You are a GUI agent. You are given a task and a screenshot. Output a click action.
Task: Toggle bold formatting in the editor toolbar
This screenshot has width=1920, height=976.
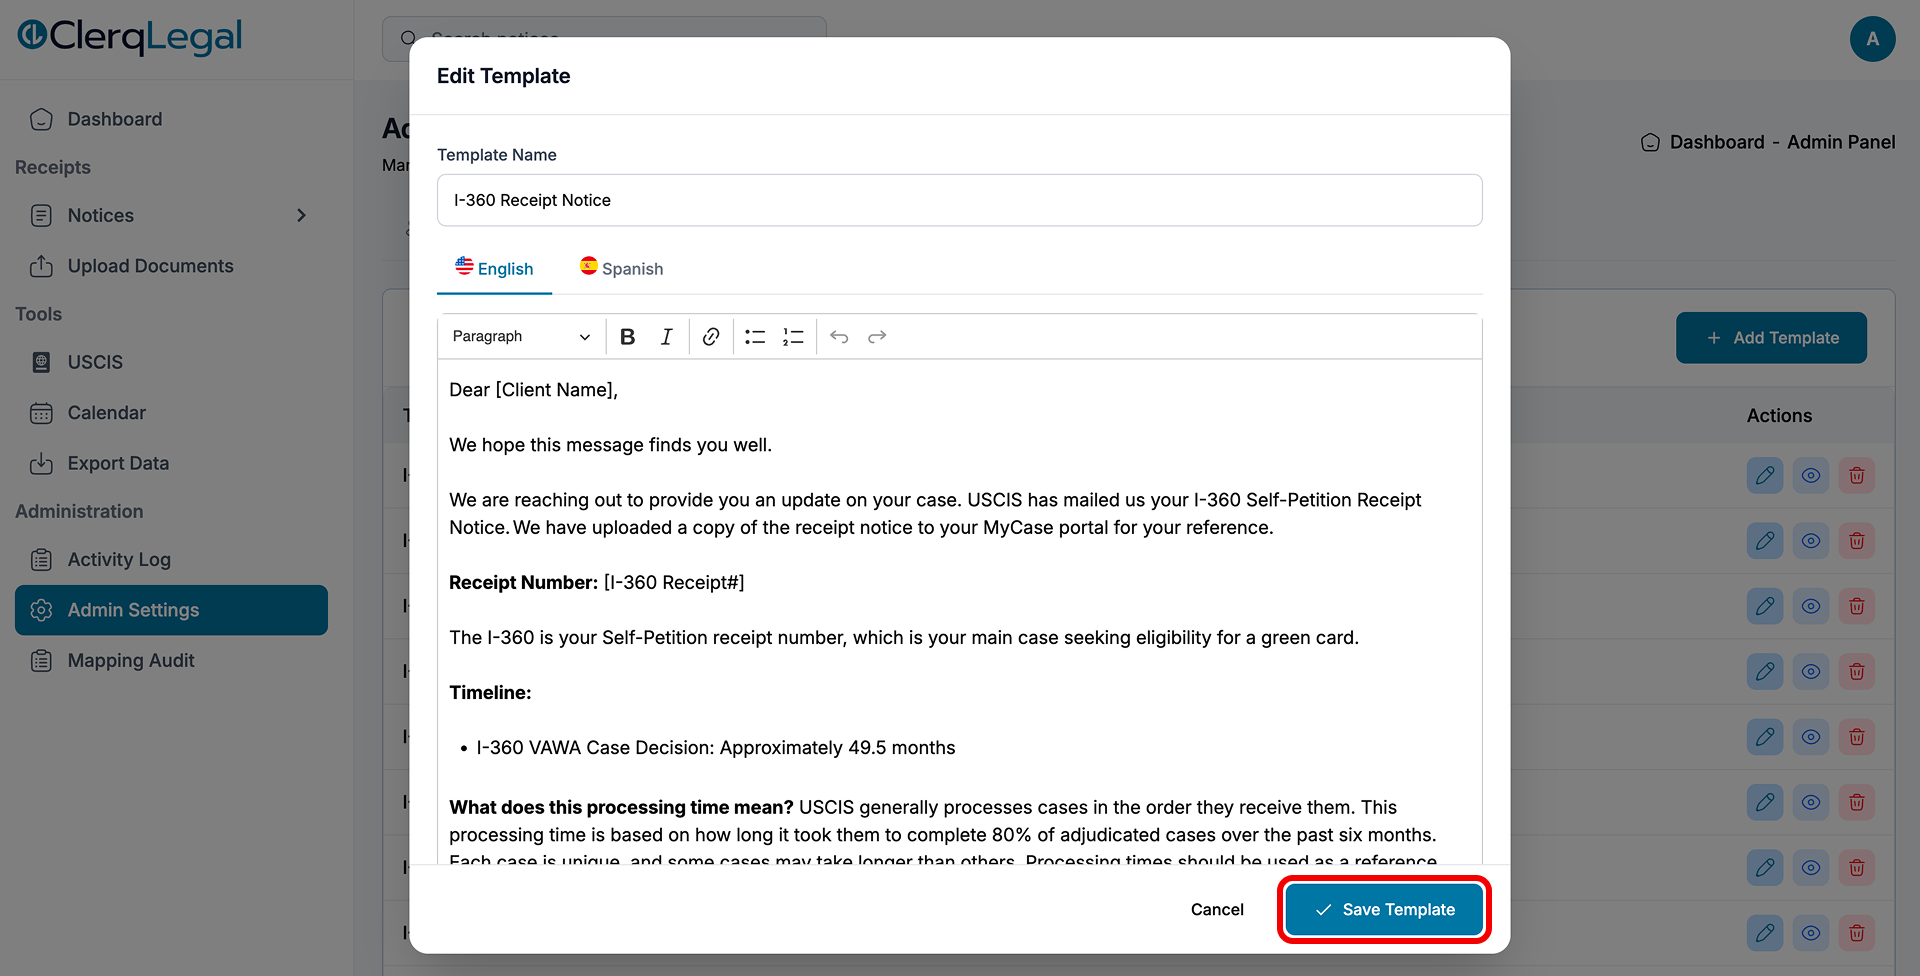[627, 337]
